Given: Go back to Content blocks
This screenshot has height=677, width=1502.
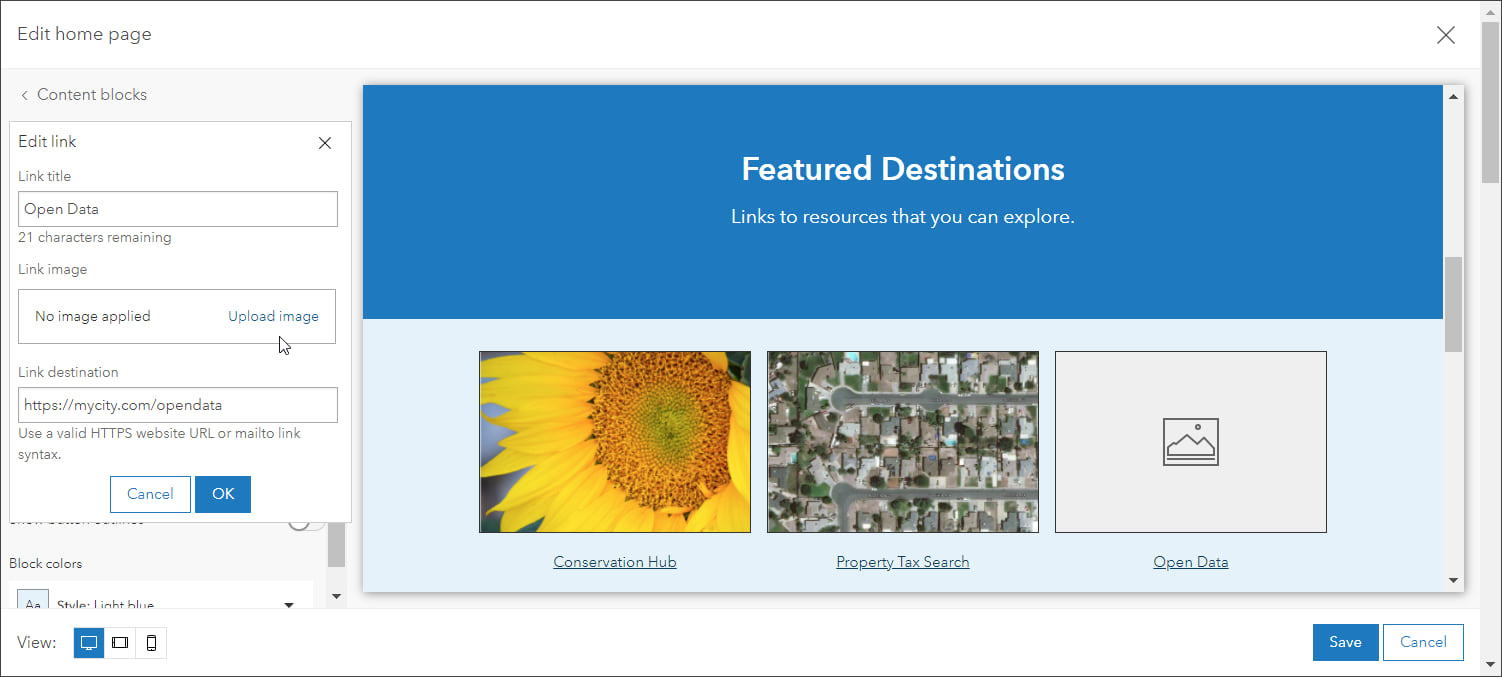Looking at the screenshot, I should point(83,95).
